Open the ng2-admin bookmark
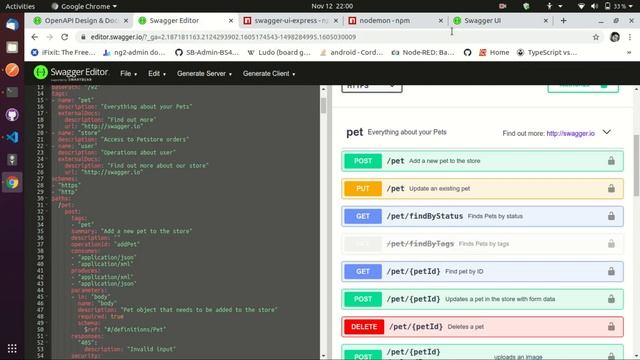The image size is (640, 360). pos(134,52)
